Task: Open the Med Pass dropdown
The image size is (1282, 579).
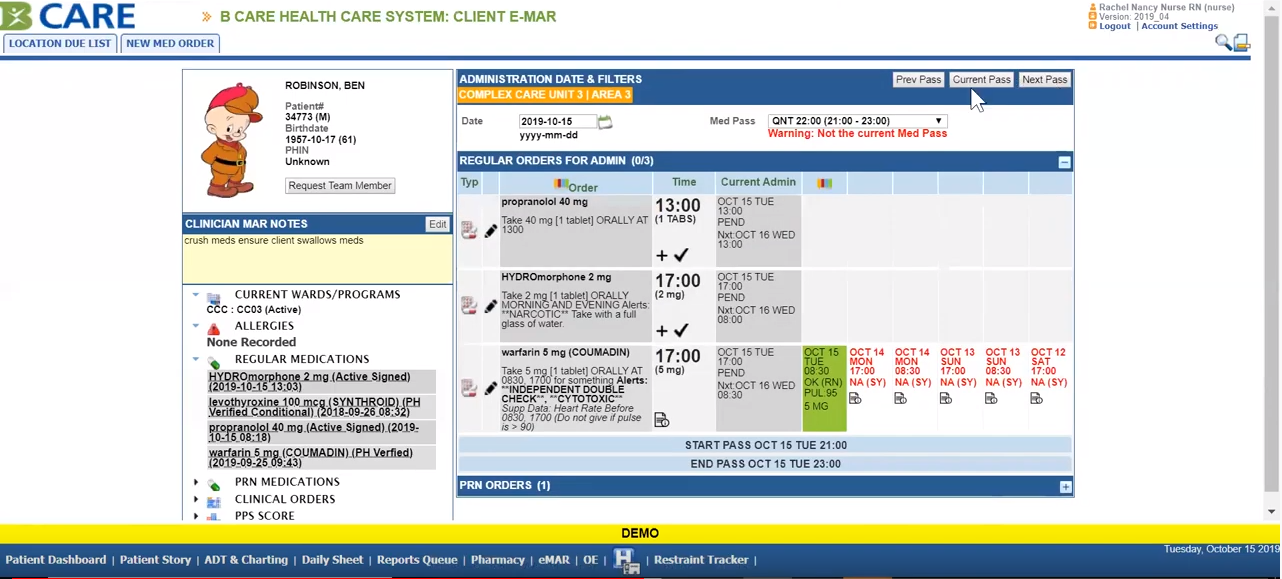Action: [x=856, y=121]
